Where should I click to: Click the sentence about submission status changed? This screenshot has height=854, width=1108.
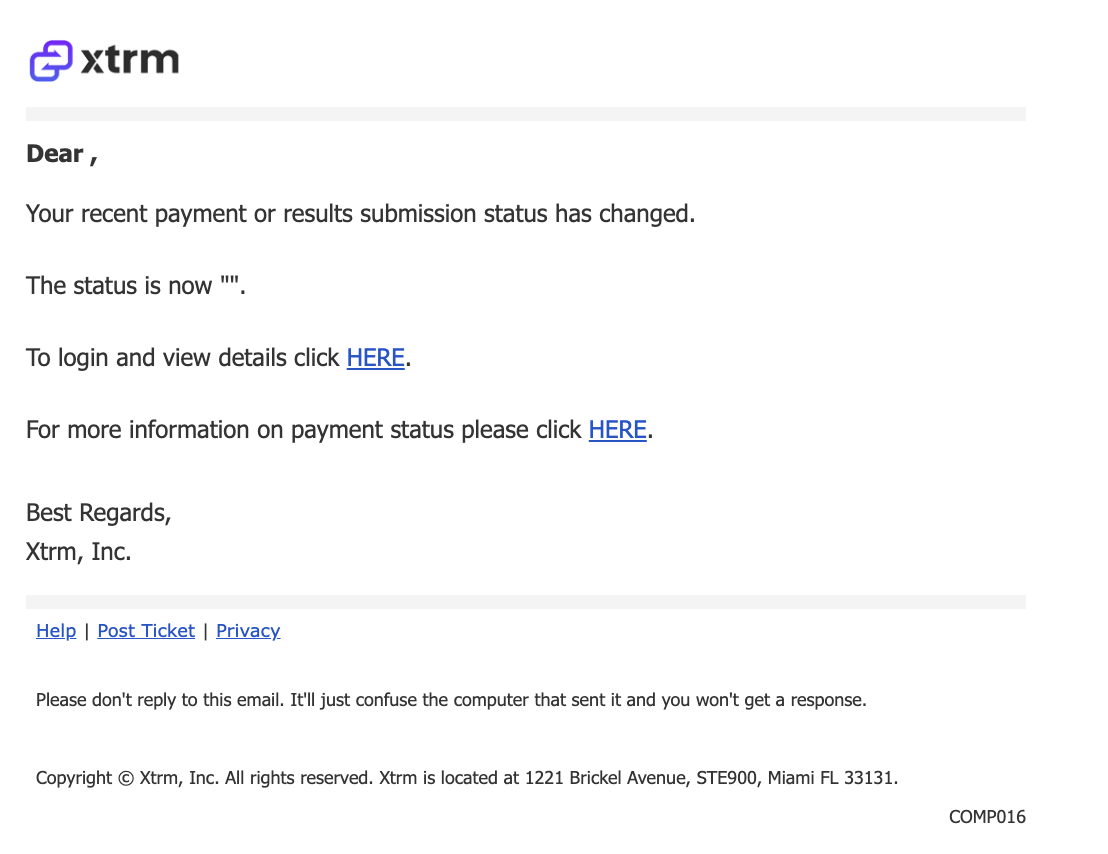click(x=360, y=214)
